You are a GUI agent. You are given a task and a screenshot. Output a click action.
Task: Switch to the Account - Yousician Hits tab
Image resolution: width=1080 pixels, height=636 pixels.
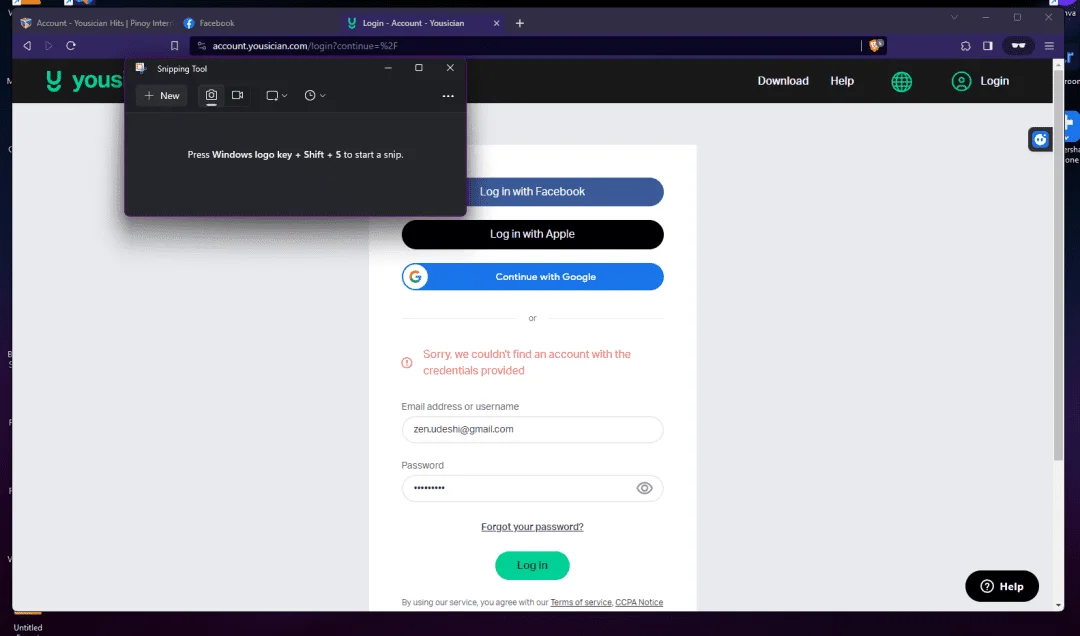point(96,23)
